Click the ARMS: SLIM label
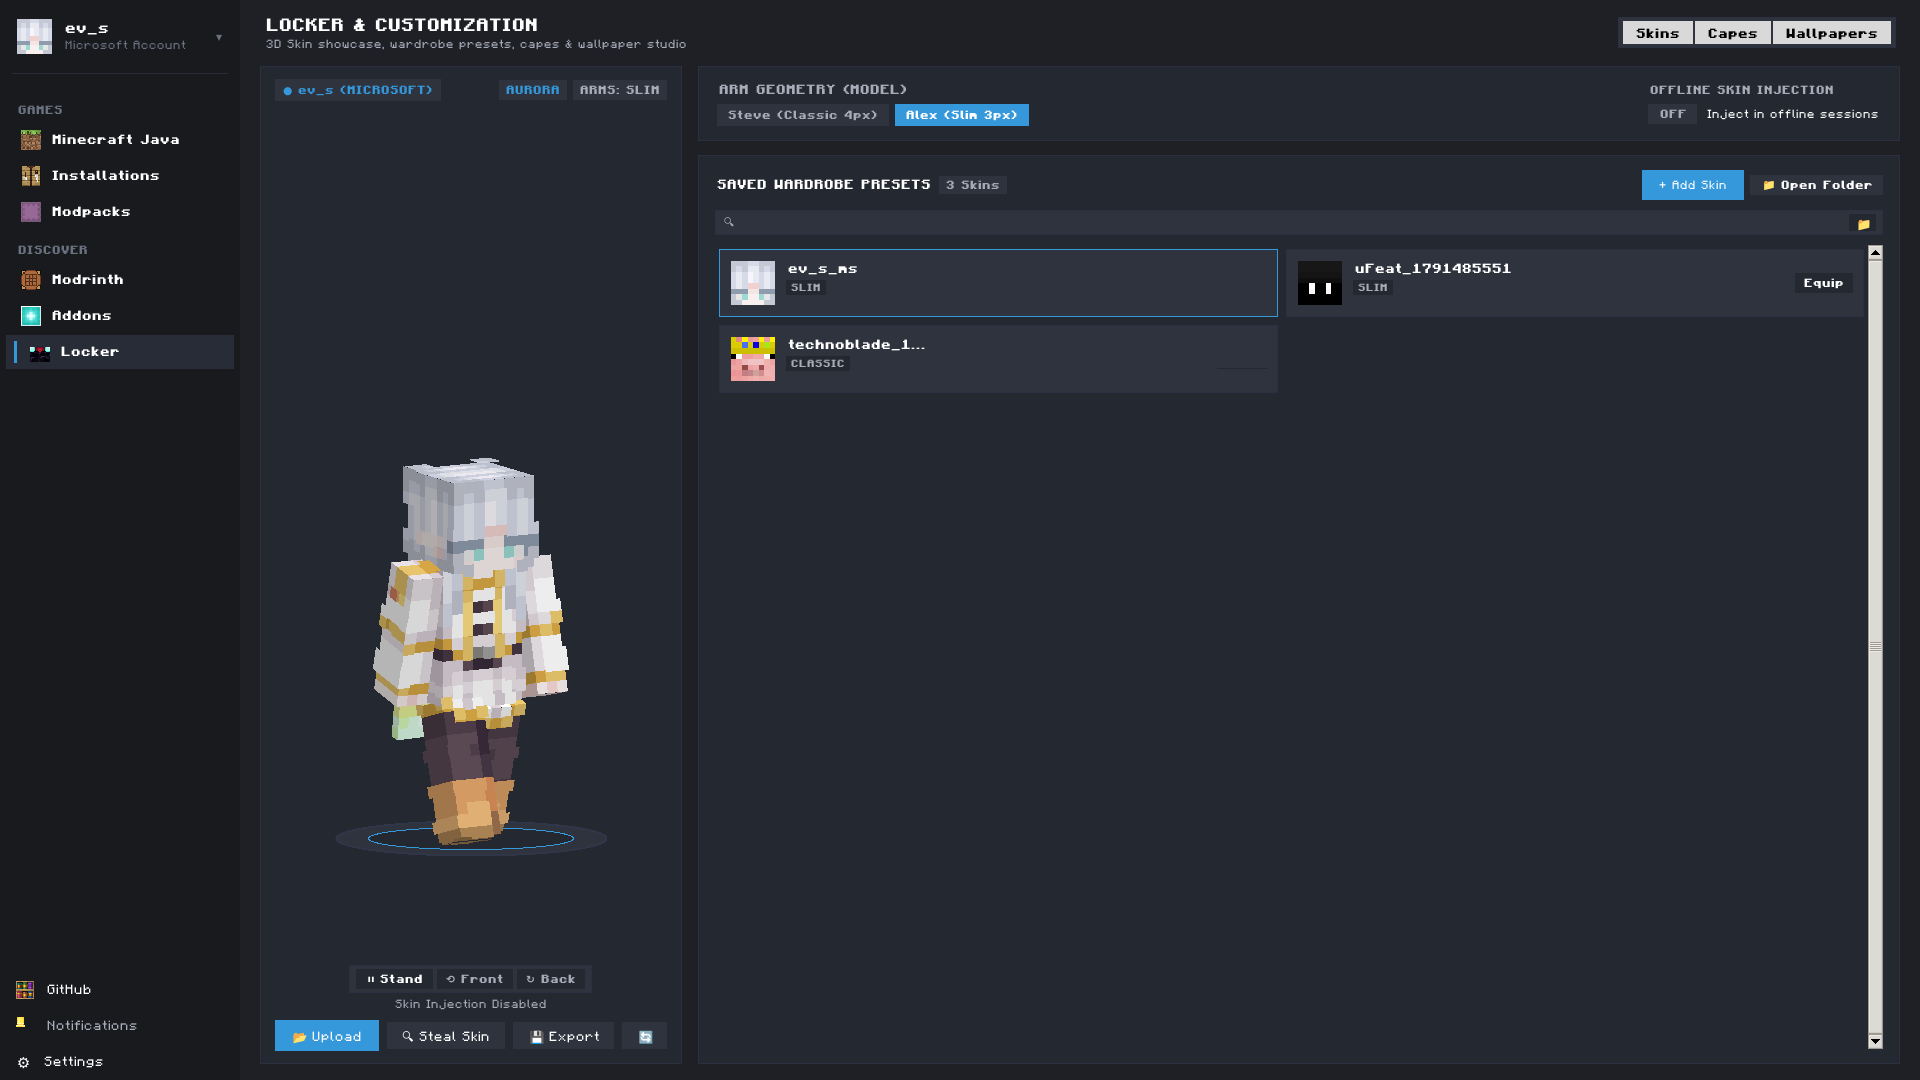Image resolution: width=1920 pixels, height=1080 pixels. coord(619,90)
